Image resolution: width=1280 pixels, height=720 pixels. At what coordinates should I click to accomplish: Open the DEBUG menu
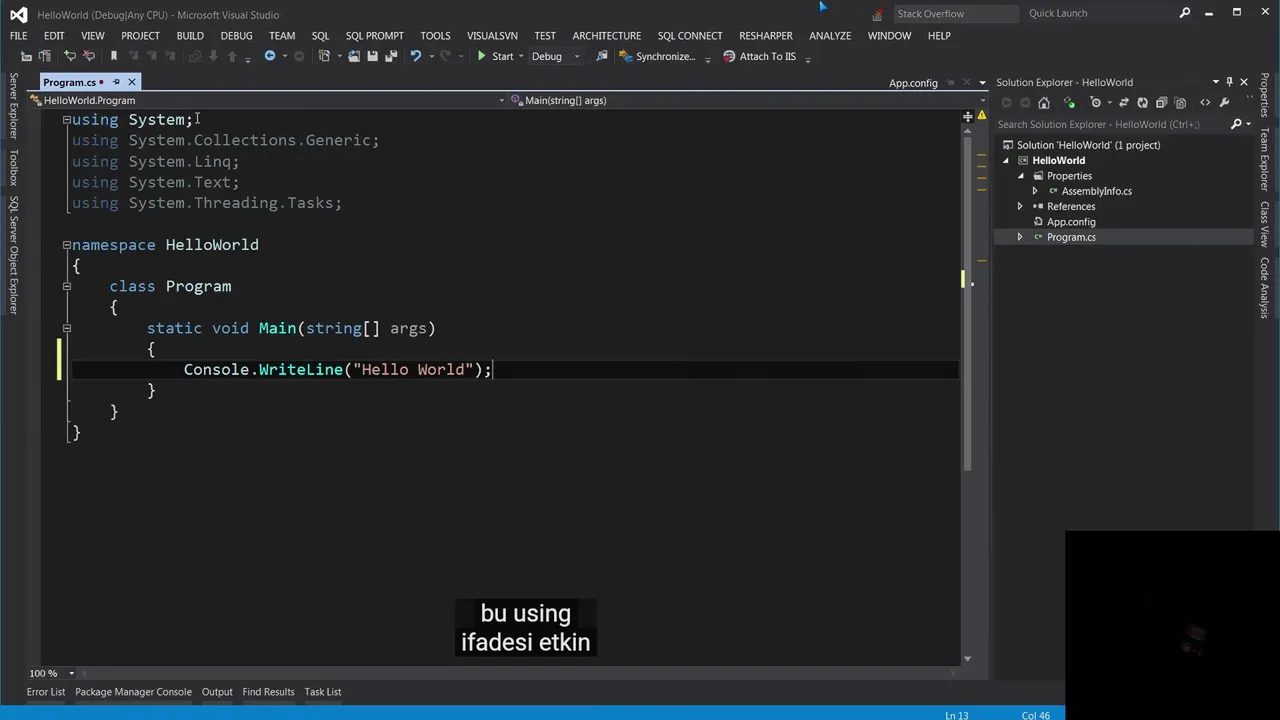click(236, 35)
